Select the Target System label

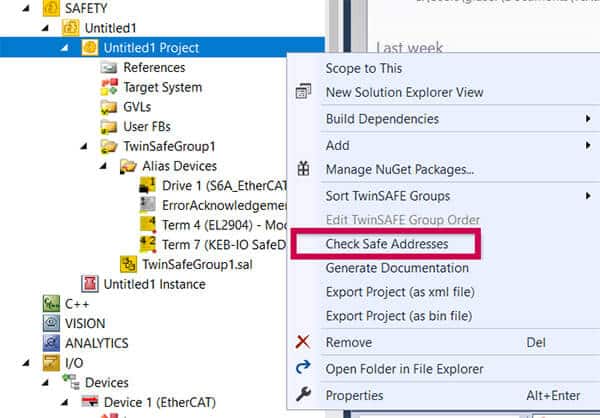[x=163, y=88]
